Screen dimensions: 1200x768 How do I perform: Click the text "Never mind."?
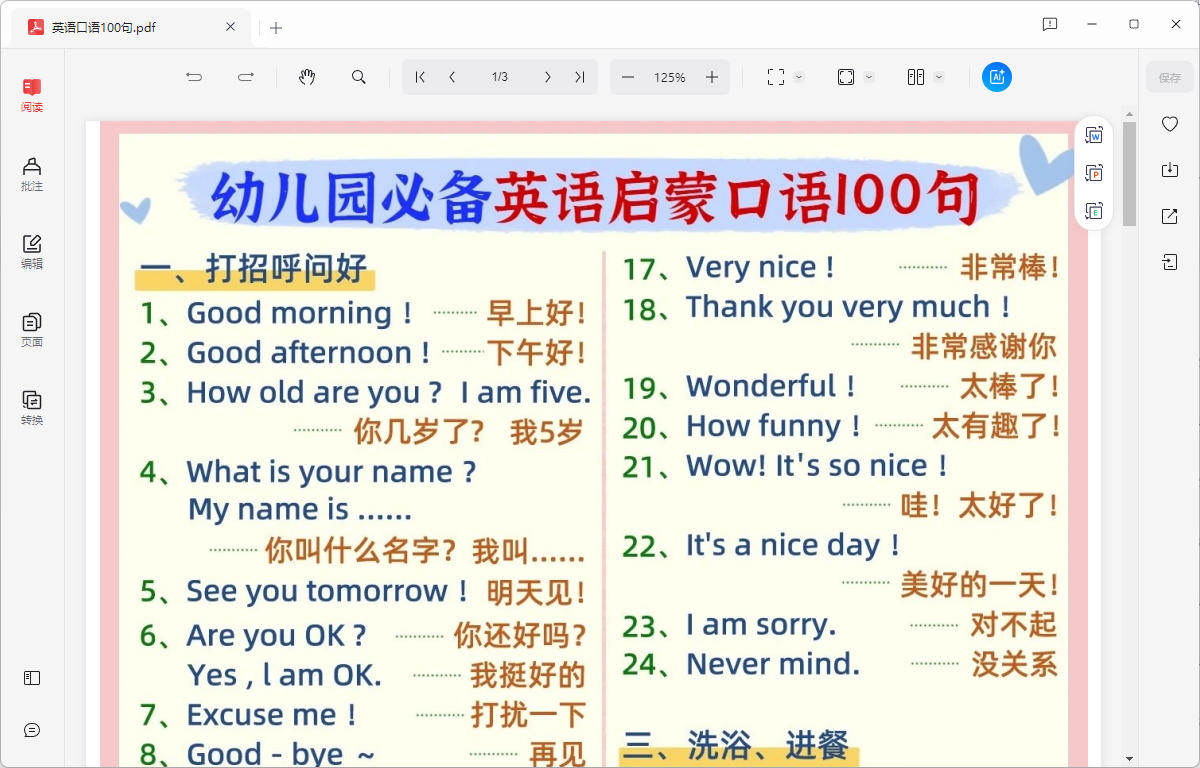773,664
